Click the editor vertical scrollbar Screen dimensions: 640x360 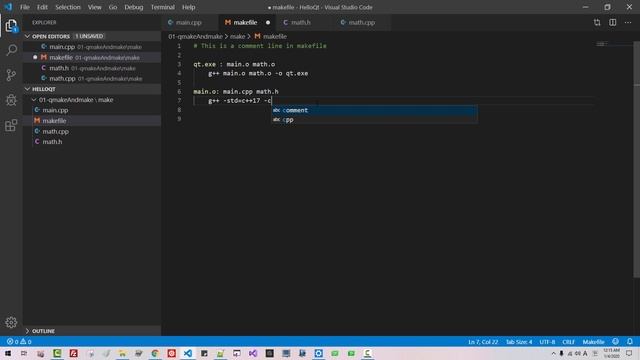[x=636, y=159]
